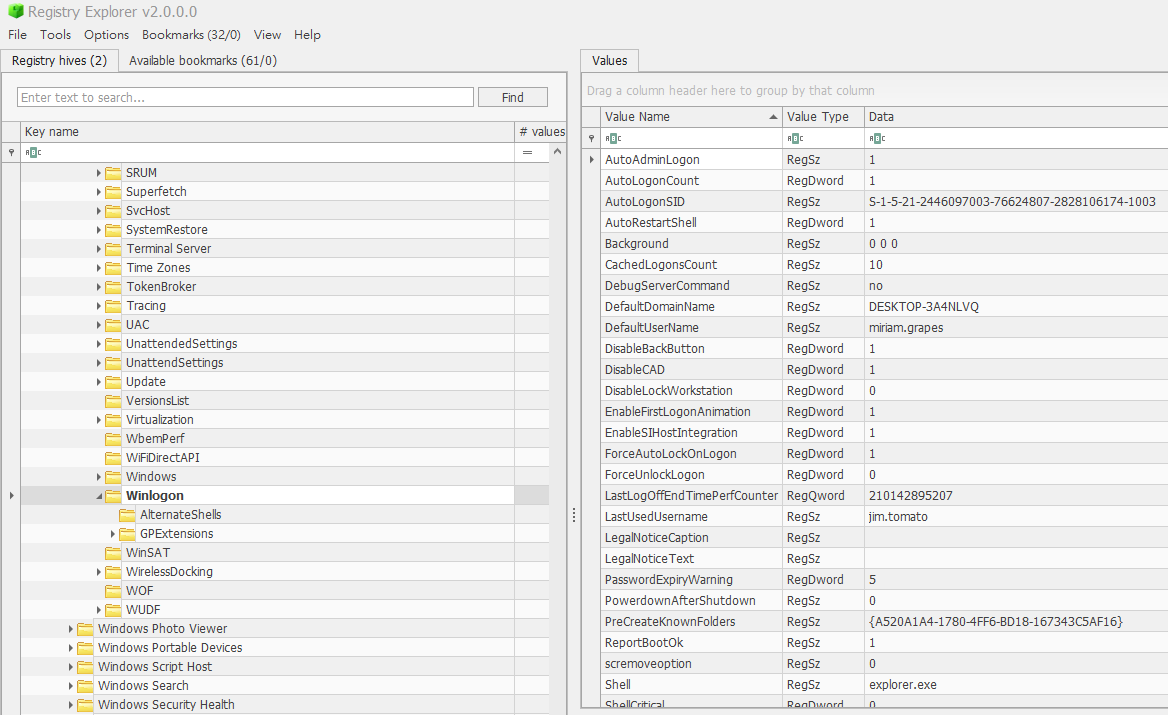Open the Bookmarks (32/0) menu
1168x715 pixels.
(191, 35)
